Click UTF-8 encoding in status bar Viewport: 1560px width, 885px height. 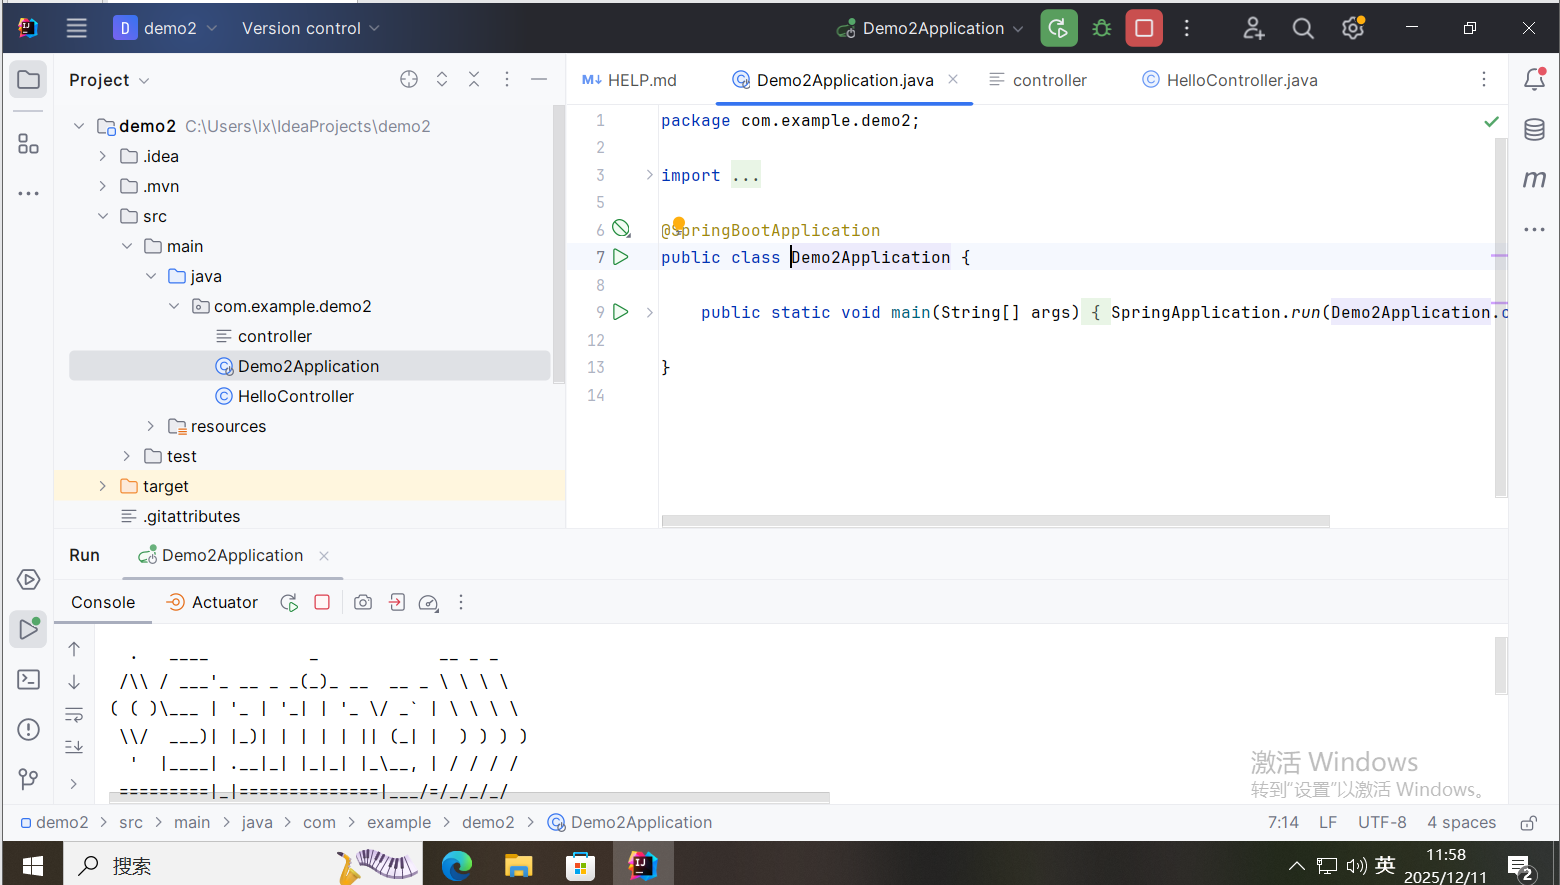click(x=1382, y=822)
